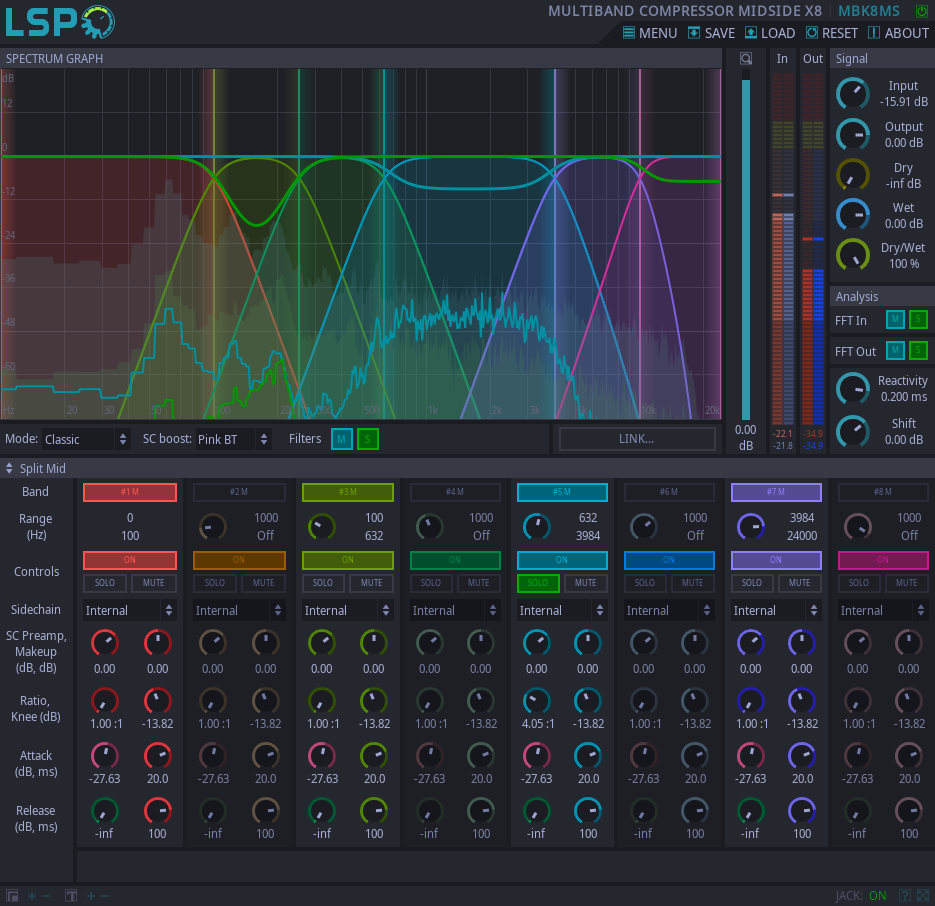Click band 1 Makeup knob
Screen dimensions: 935x906
[x=157, y=643]
